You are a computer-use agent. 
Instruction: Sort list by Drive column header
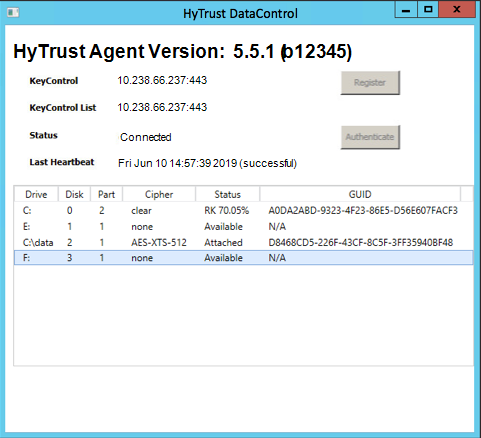point(36,194)
